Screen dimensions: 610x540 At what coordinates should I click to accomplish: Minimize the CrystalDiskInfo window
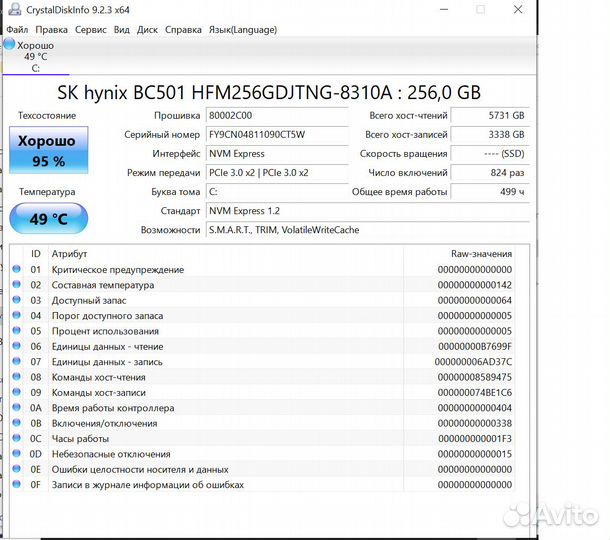tap(444, 9)
